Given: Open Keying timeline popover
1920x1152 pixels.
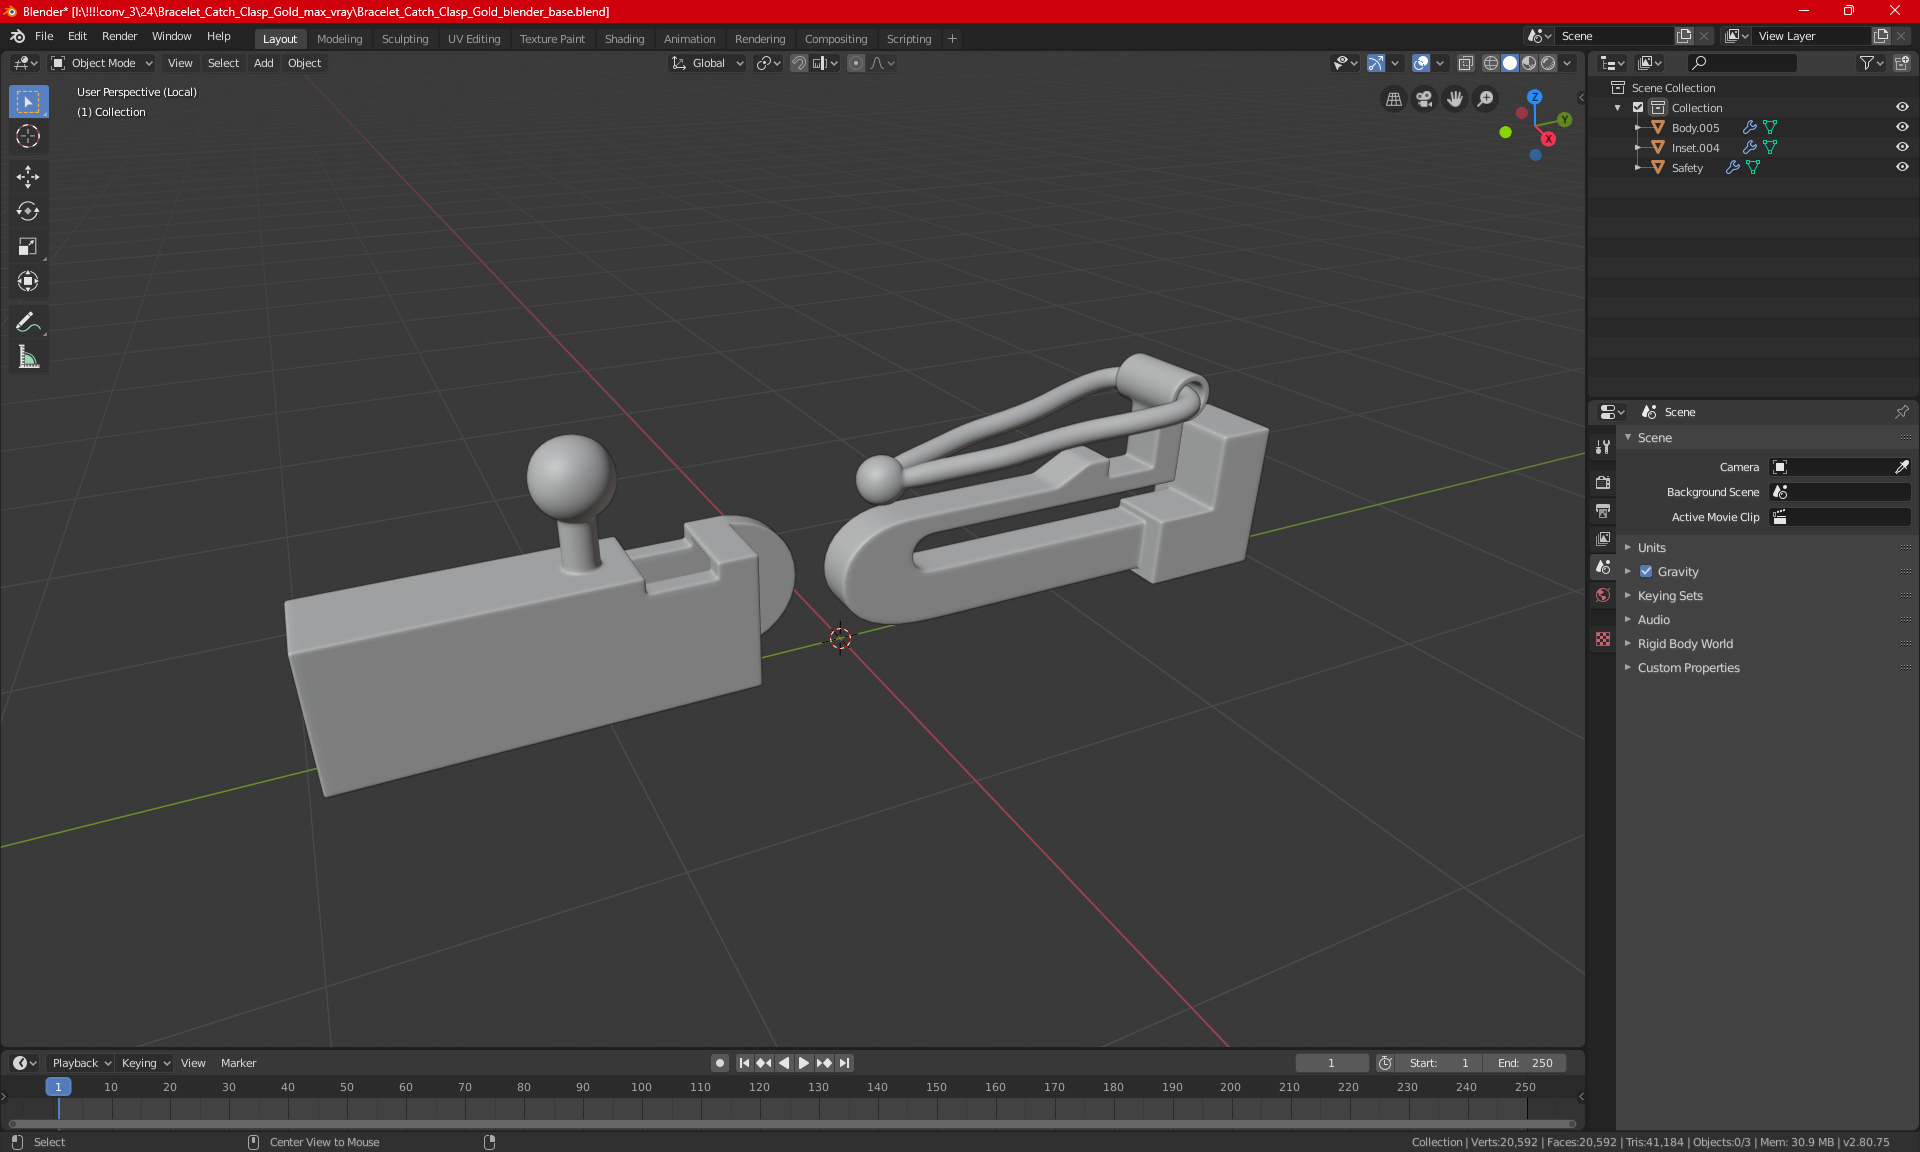Looking at the screenshot, I should coord(145,1063).
